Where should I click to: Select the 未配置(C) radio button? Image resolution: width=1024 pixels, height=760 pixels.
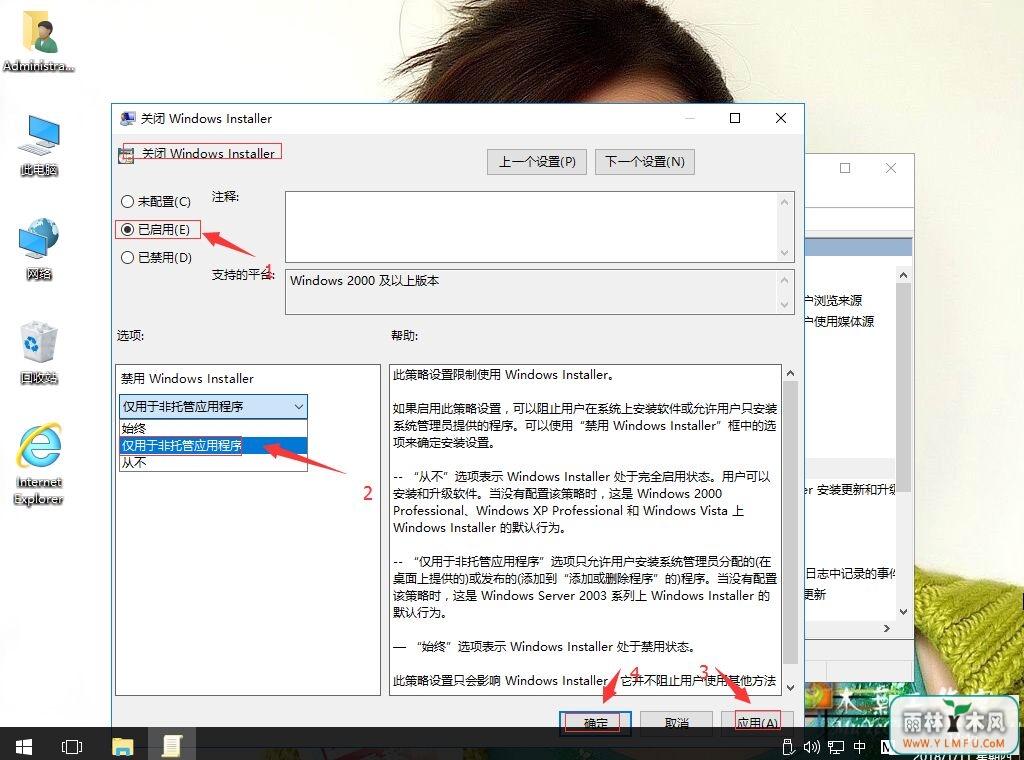[x=156, y=202]
